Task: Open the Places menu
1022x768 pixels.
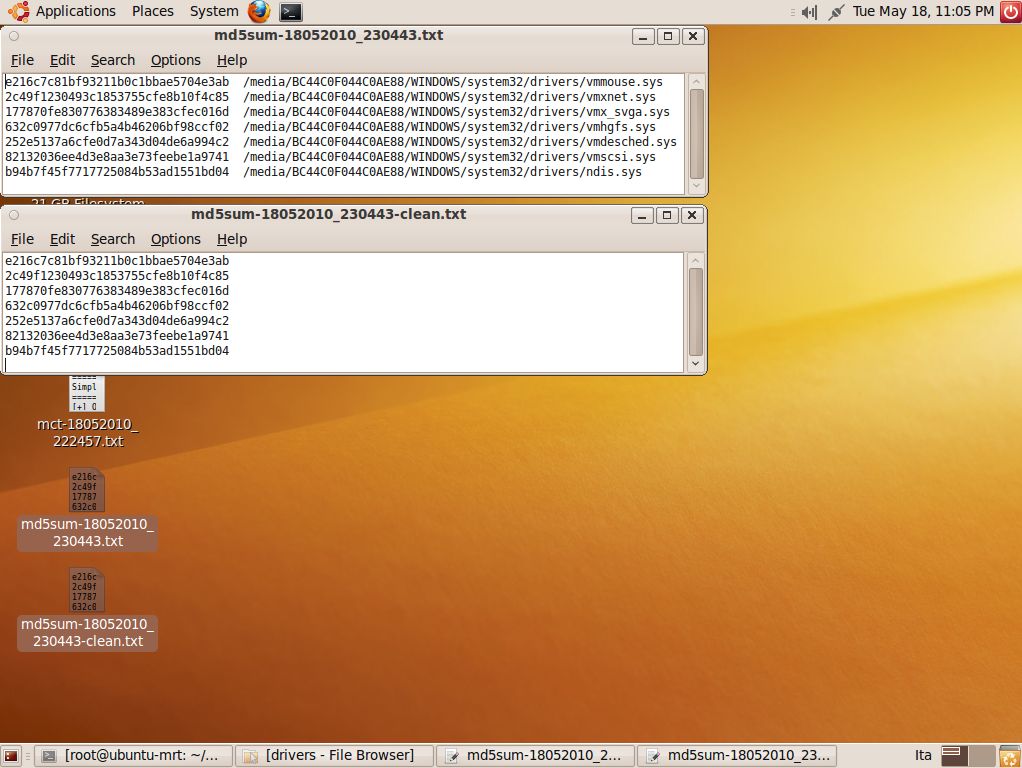Action: click(x=153, y=11)
